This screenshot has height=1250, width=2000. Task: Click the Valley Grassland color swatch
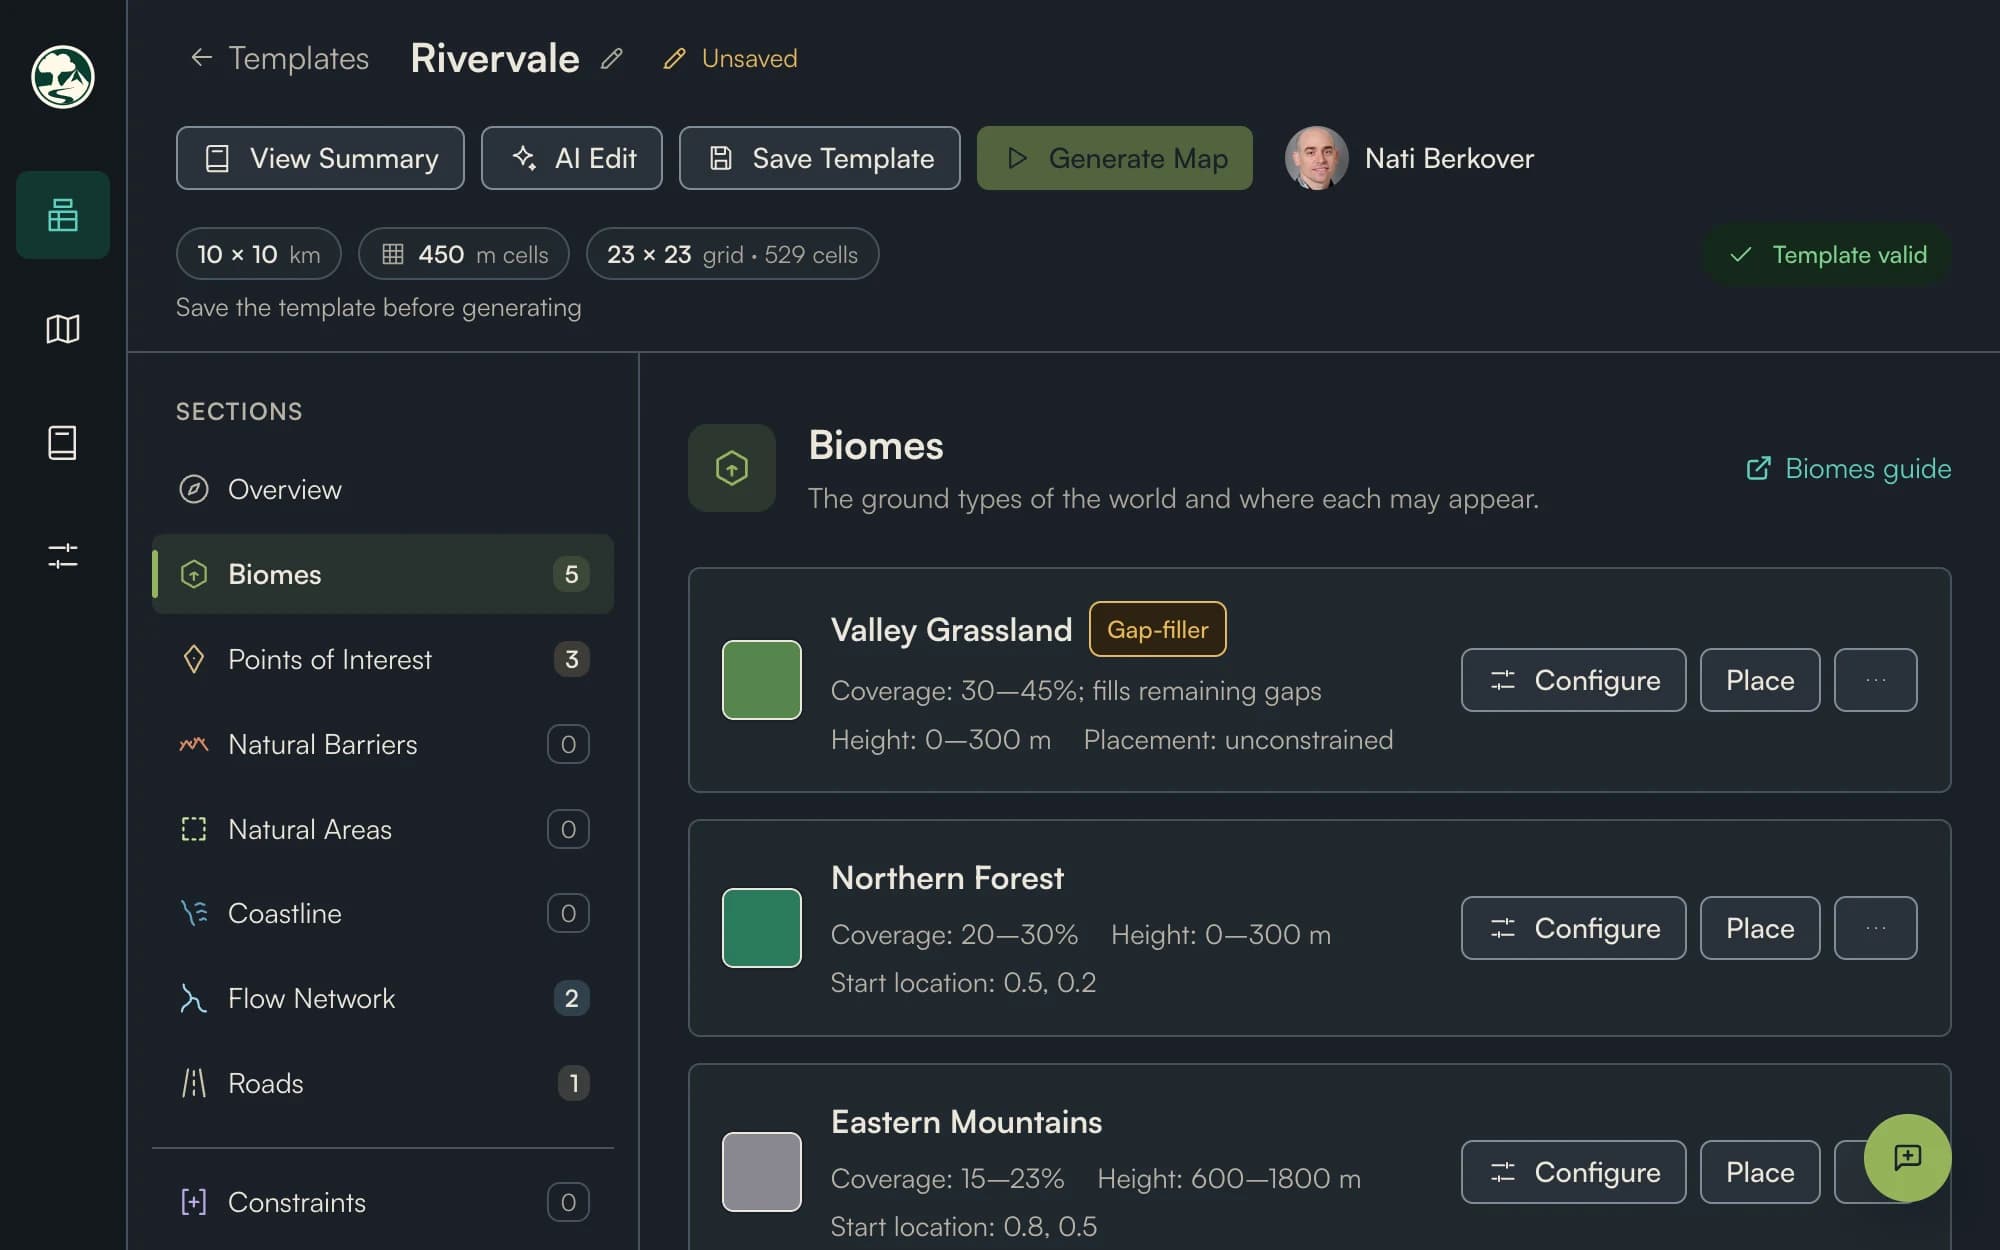[x=762, y=680]
